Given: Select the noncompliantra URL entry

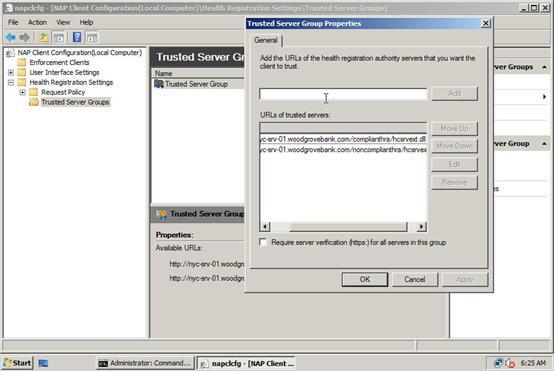Looking at the screenshot, I should point(343,150).
